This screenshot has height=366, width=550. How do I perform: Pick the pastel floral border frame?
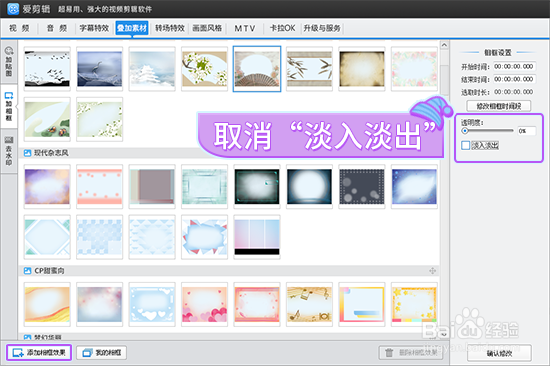[x=414, y=69]
